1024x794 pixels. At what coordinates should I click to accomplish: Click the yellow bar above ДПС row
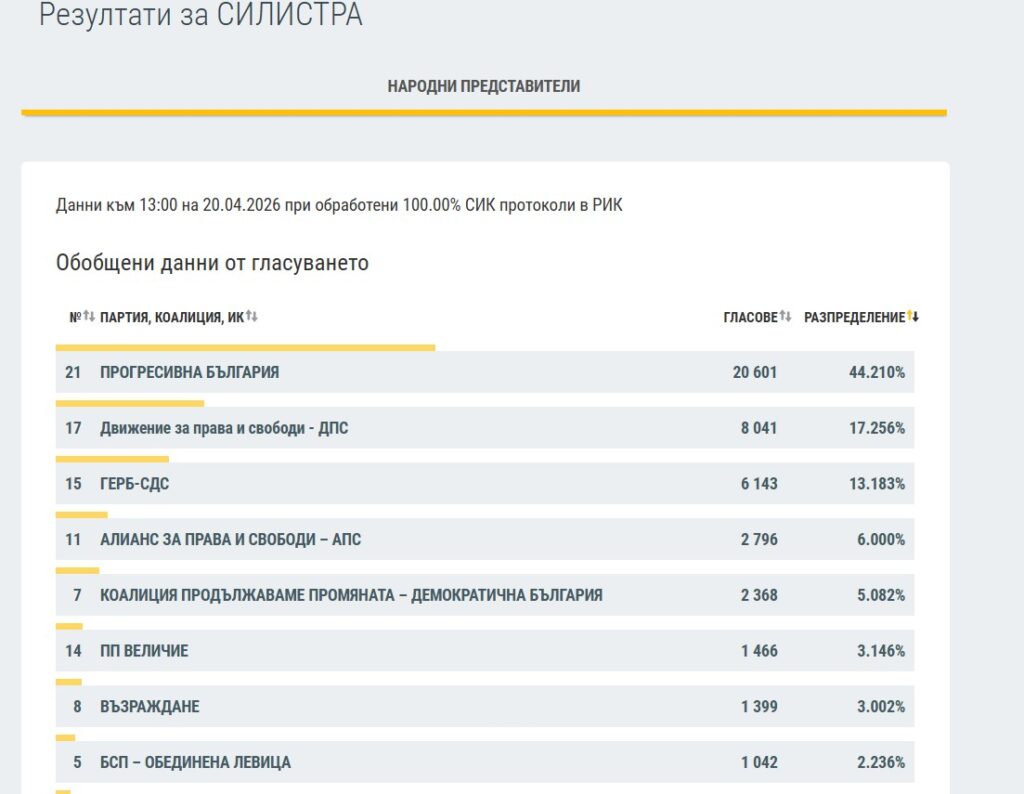click(130, 404)
